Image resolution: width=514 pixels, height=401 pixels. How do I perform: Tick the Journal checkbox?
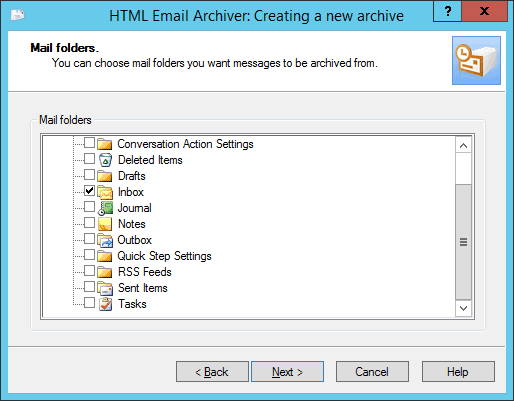tap(89, 207)
